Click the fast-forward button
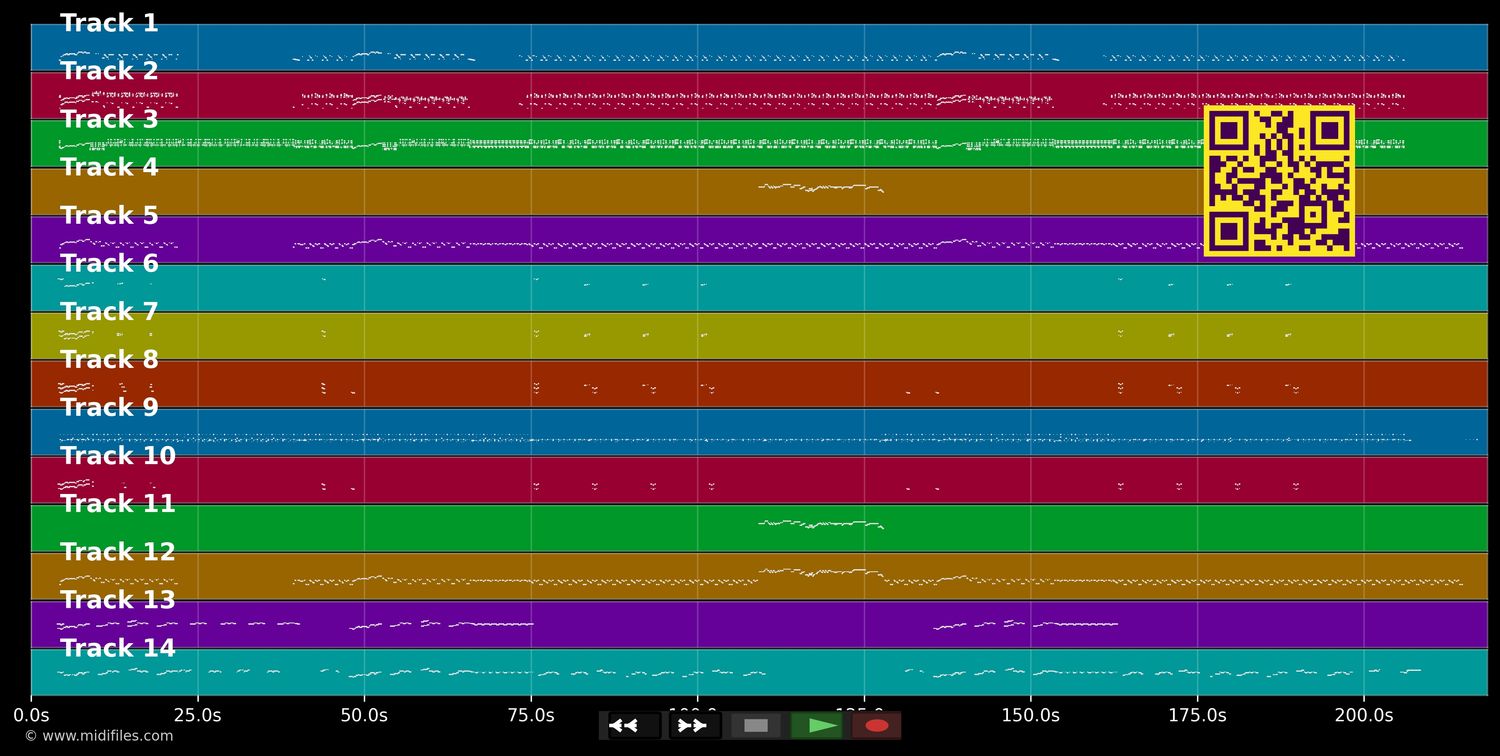This screenshot has height=756, width=1500. coord(695,726)
